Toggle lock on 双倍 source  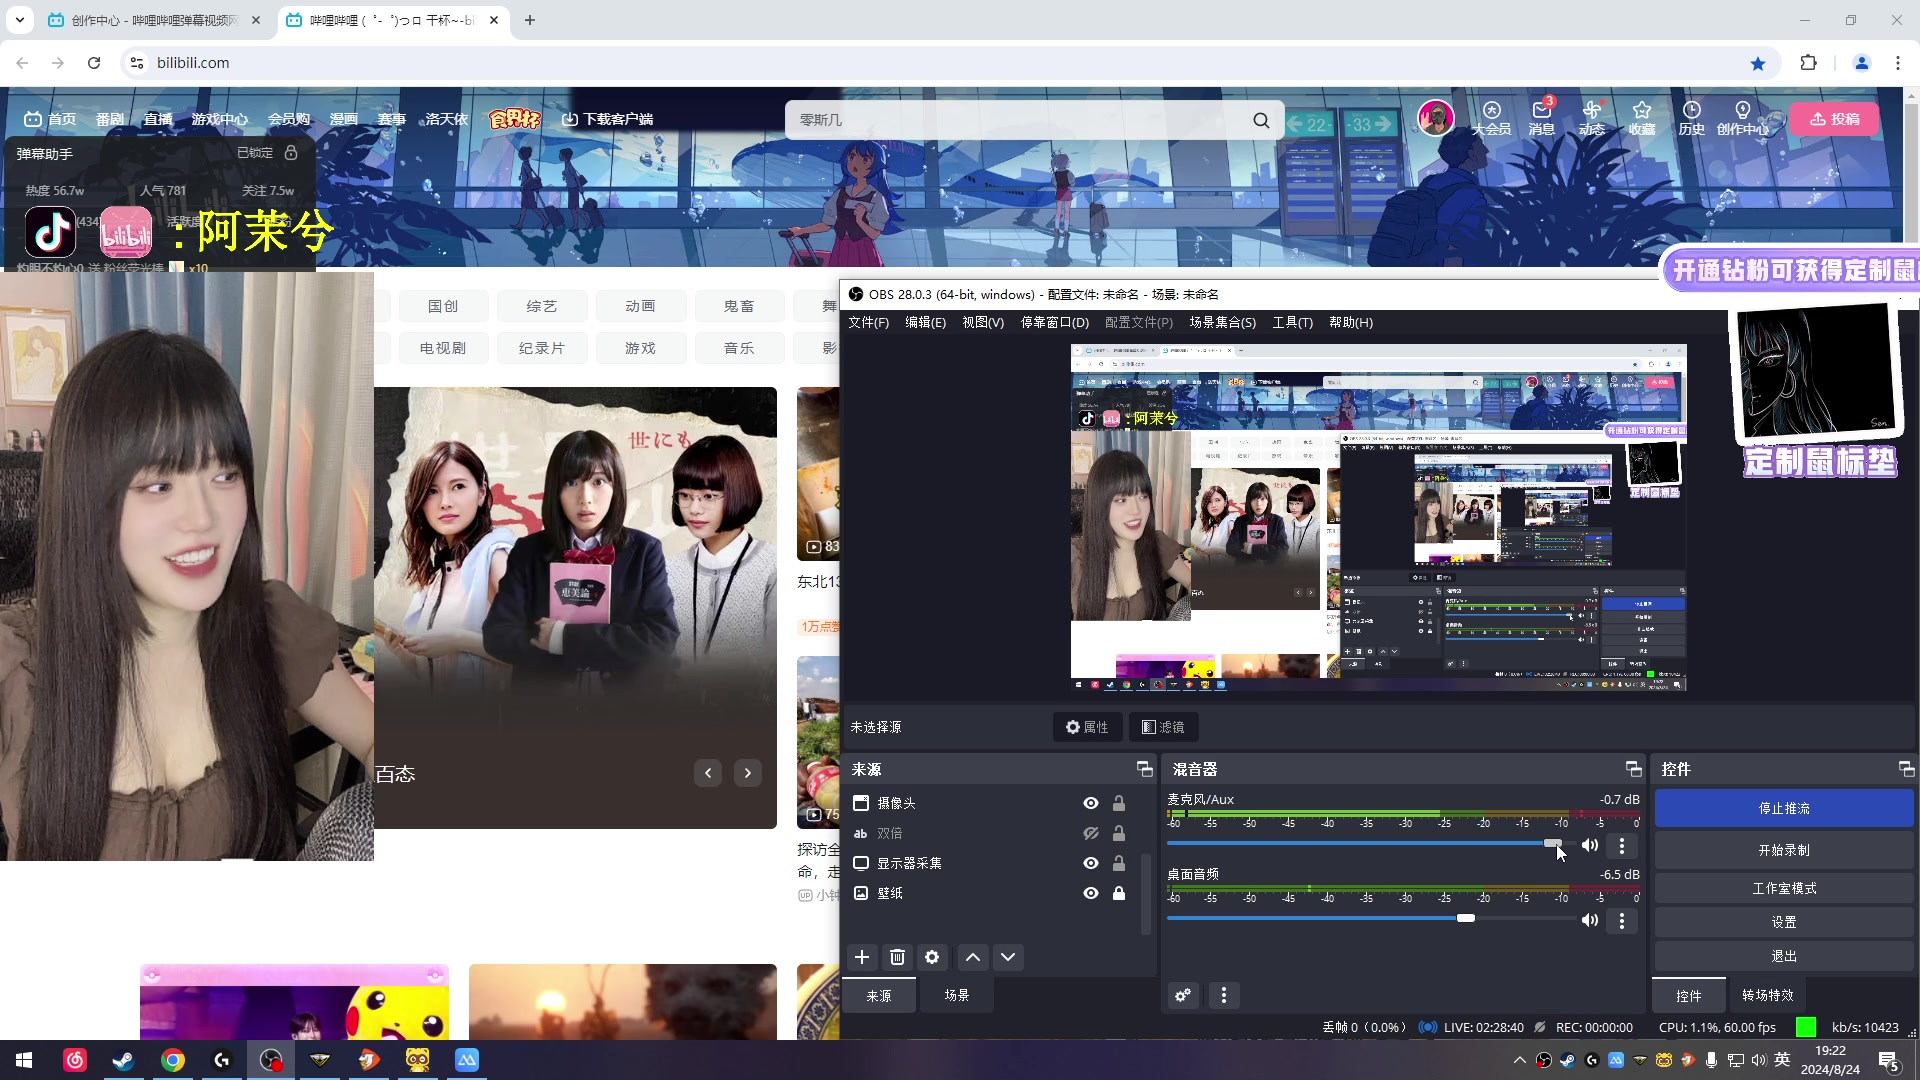1119,833
